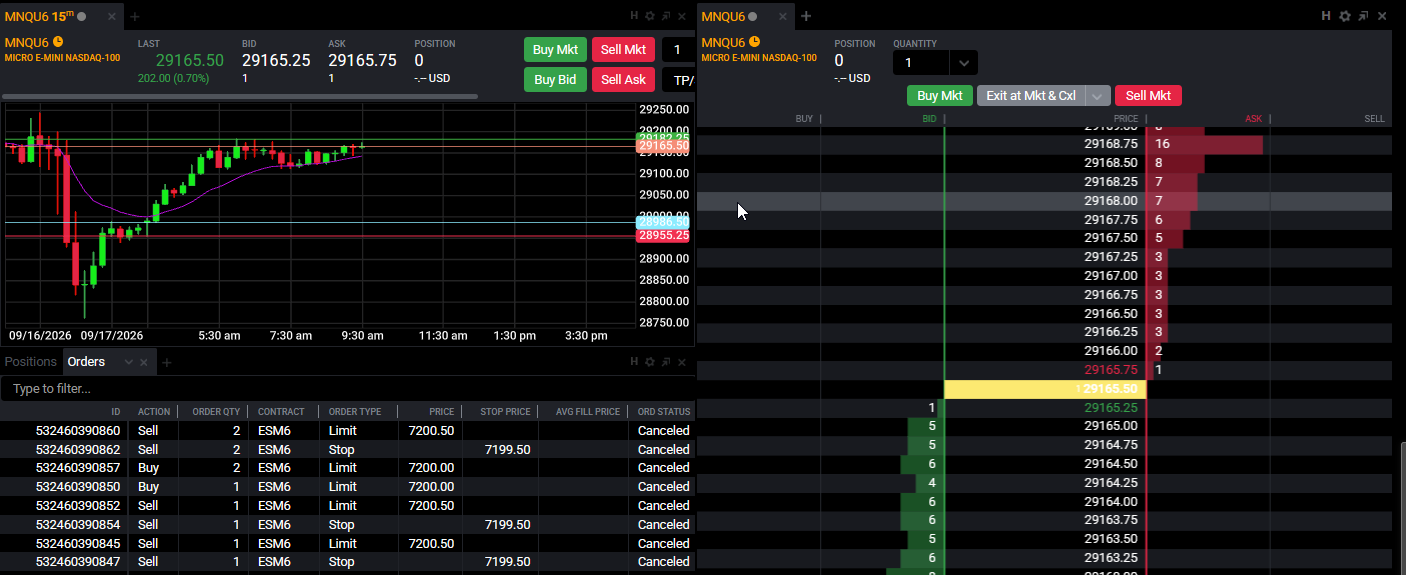Open settings gear of DOM ladder panel

1345,16
